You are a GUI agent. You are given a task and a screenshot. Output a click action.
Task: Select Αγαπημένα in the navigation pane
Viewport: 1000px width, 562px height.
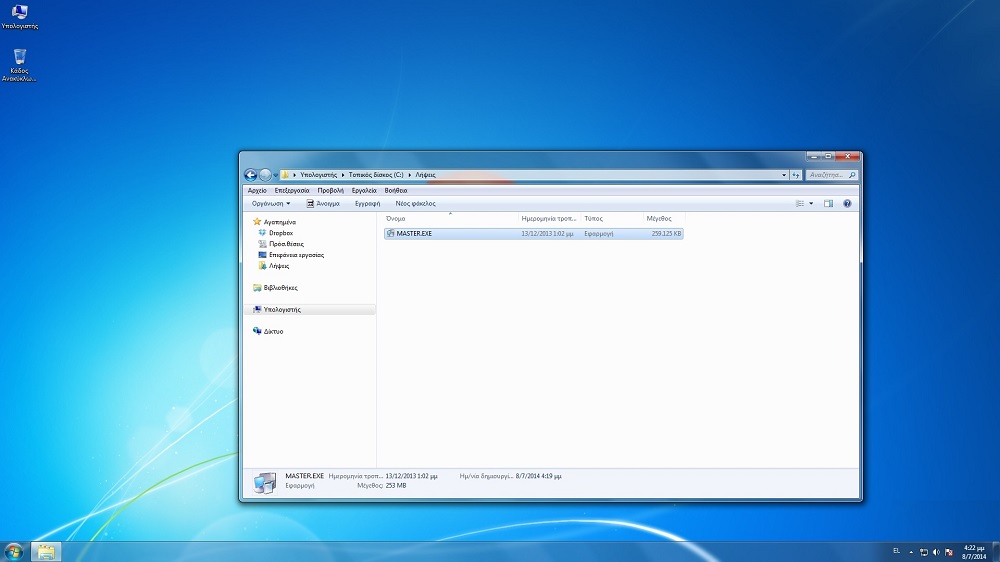point(279,222)
